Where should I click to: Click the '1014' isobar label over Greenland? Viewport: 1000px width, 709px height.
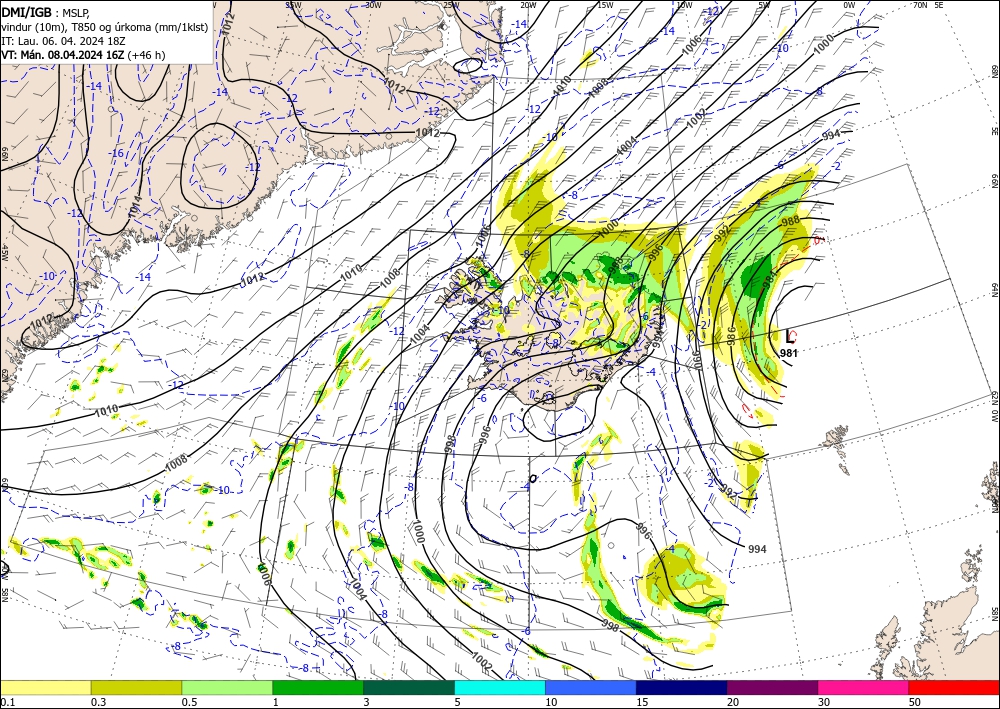click(x=135, y=207)
